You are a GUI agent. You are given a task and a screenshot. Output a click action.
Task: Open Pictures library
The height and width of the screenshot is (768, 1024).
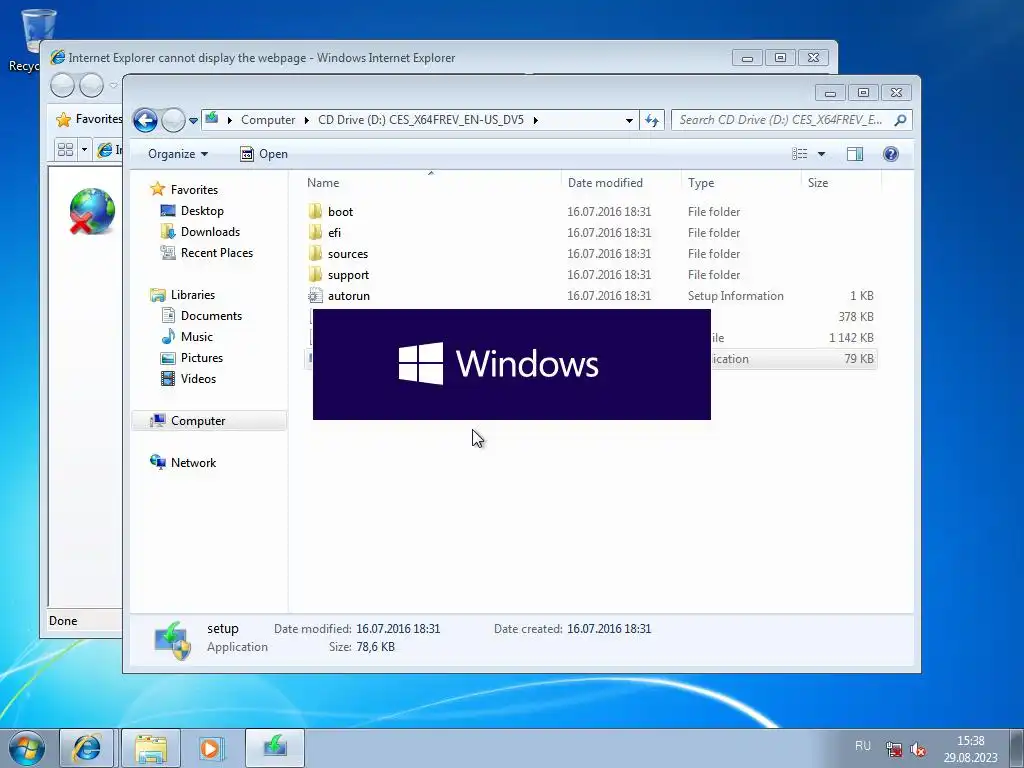pos(202,358)
